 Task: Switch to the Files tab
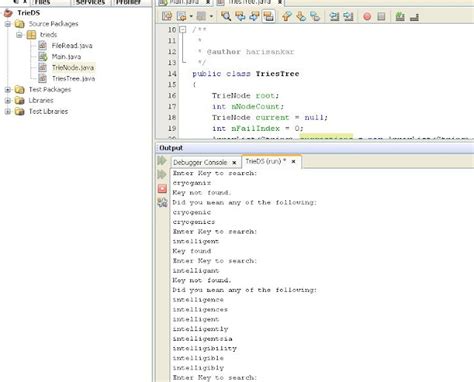(x=42, y=2)
